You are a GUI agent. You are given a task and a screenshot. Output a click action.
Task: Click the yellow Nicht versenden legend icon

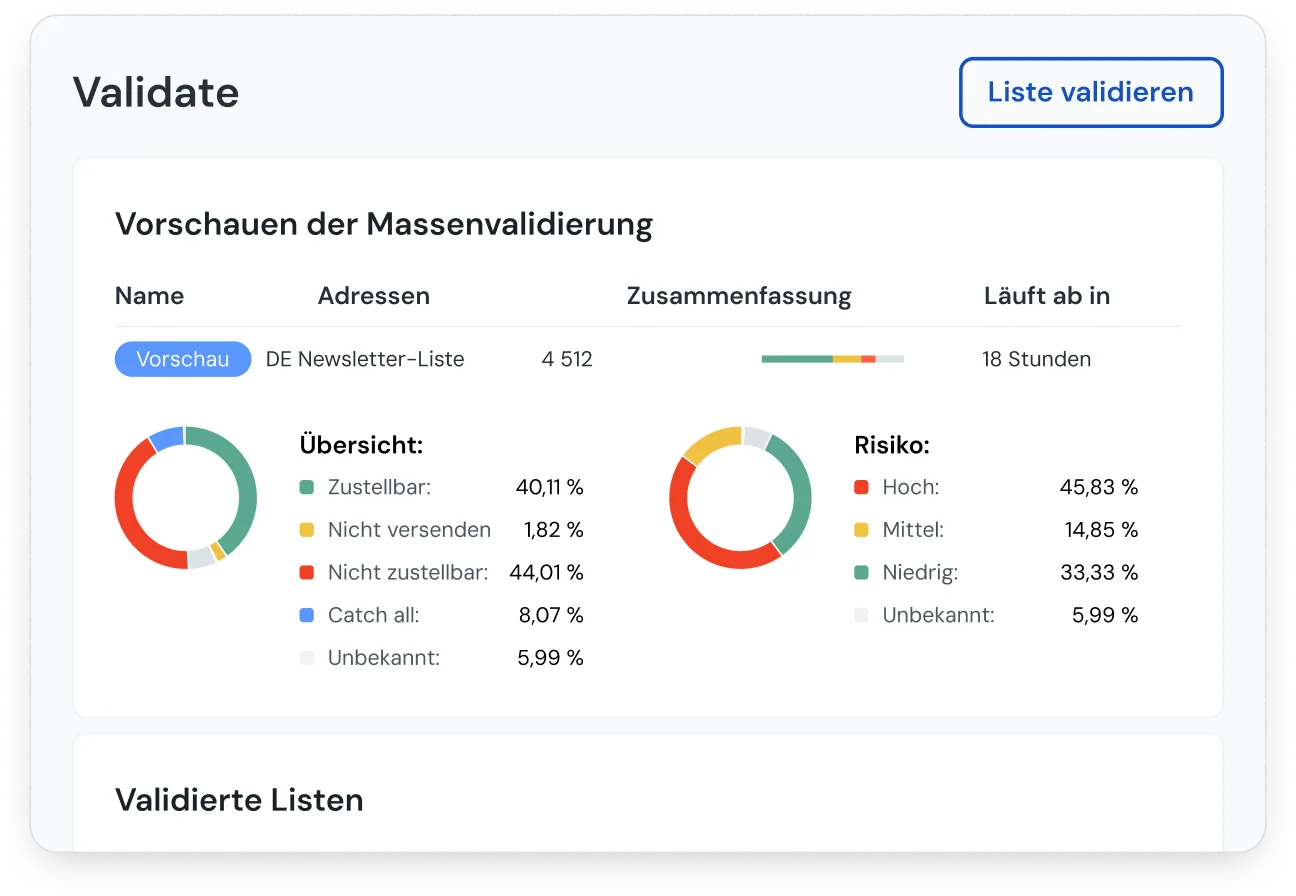309,530
